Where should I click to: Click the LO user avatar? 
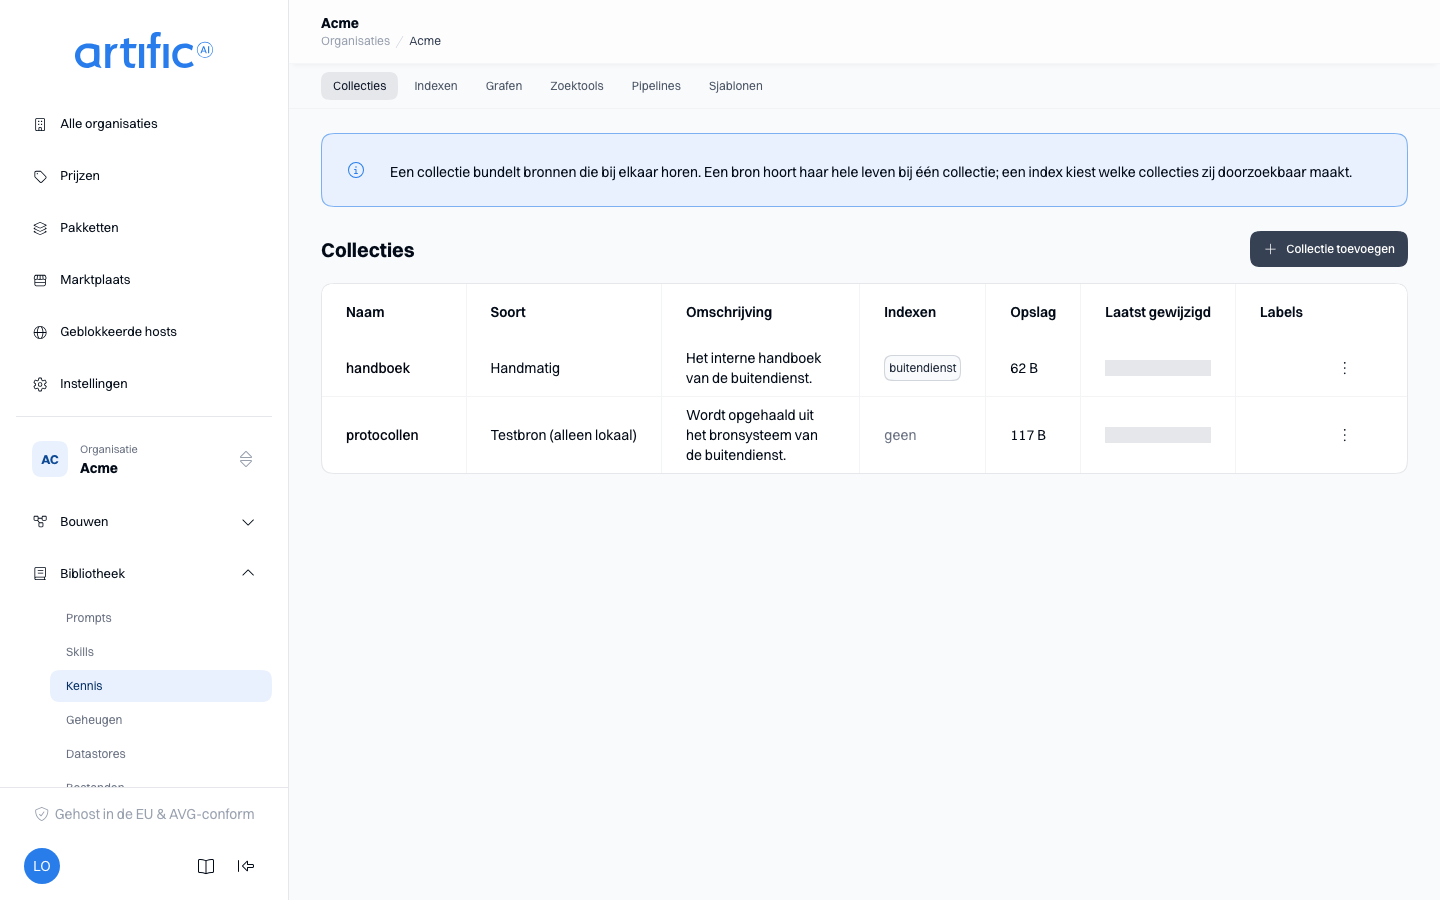(x=42, y=866)
